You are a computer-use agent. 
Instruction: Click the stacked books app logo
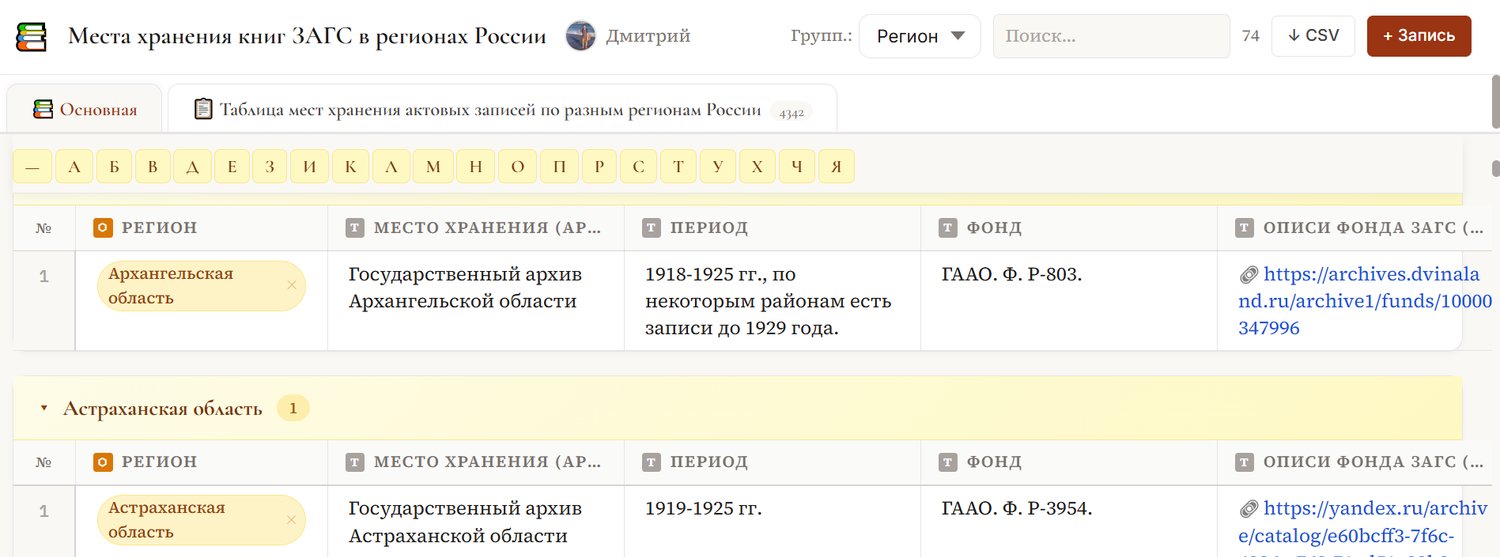[32, 36]
